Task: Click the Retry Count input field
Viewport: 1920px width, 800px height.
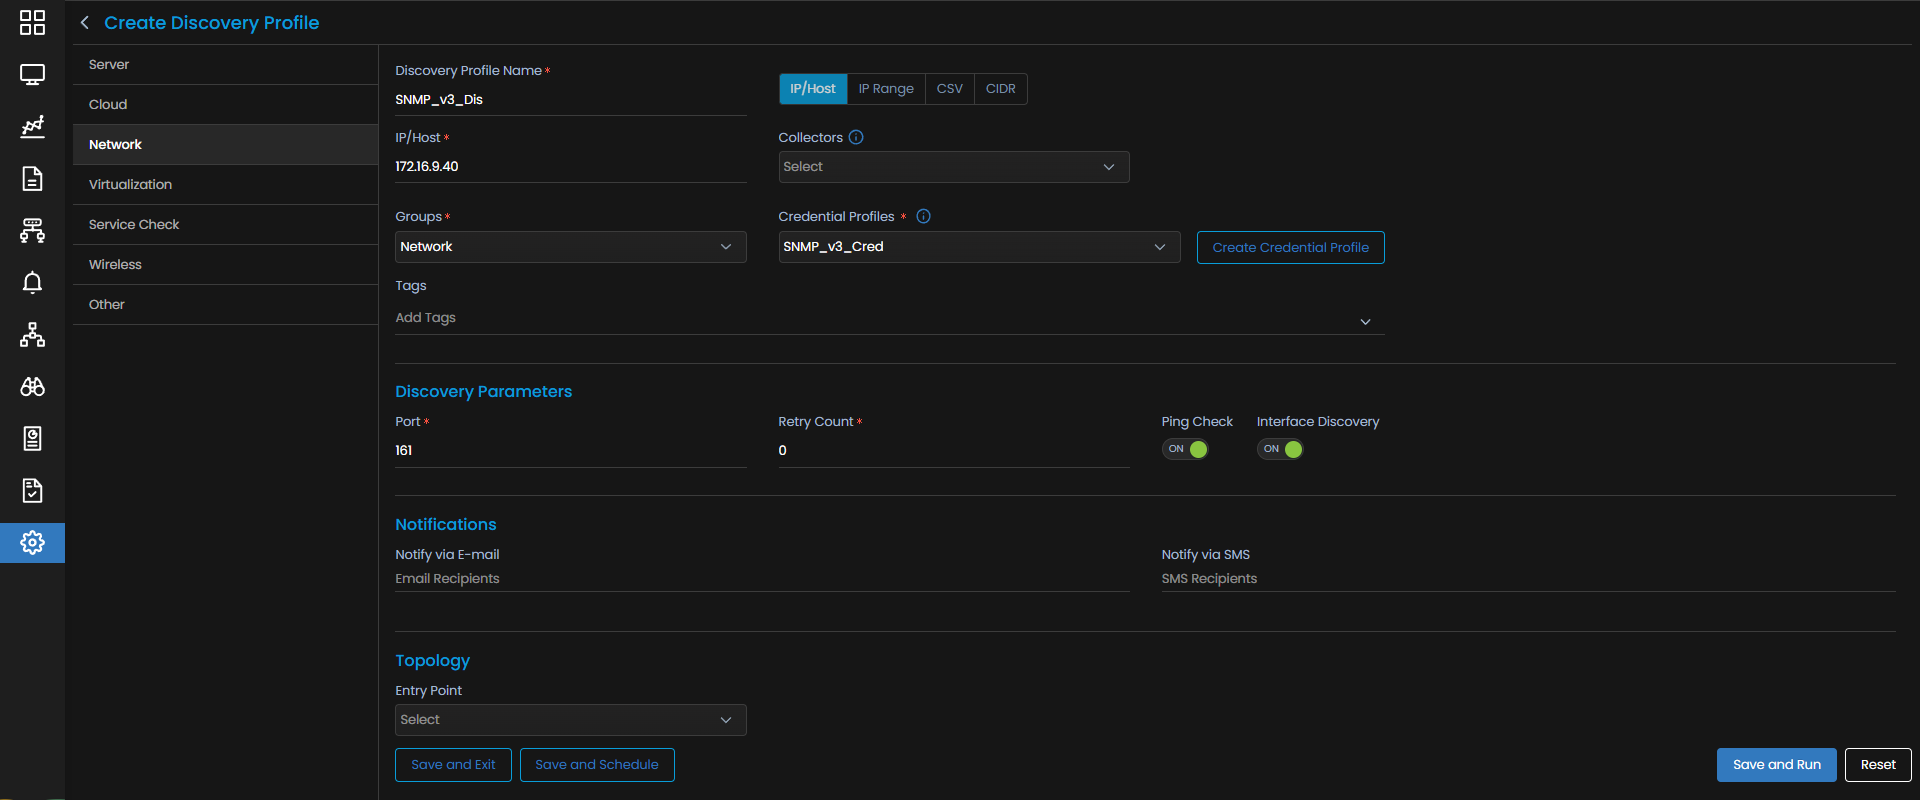Action: pos(954,451)
